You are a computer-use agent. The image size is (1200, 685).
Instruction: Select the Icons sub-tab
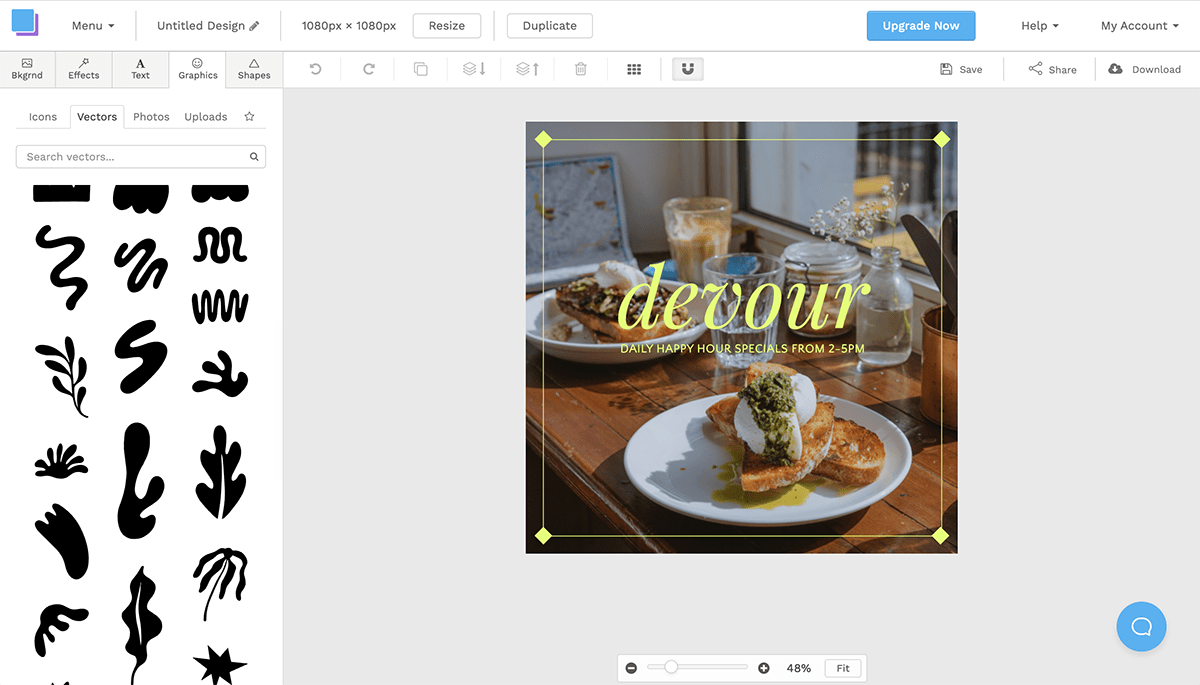(43, 117)
